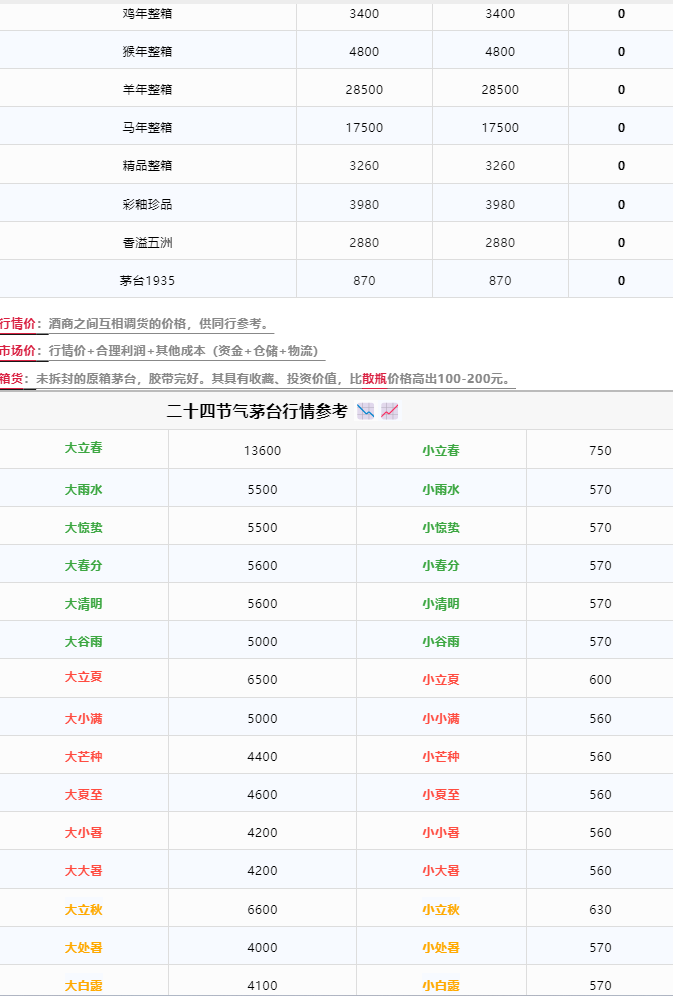Image resolution: width=673 pixels, height=996 pixels.
Task: Select the 香溢五洲 row name
Action: click(147, 243)
